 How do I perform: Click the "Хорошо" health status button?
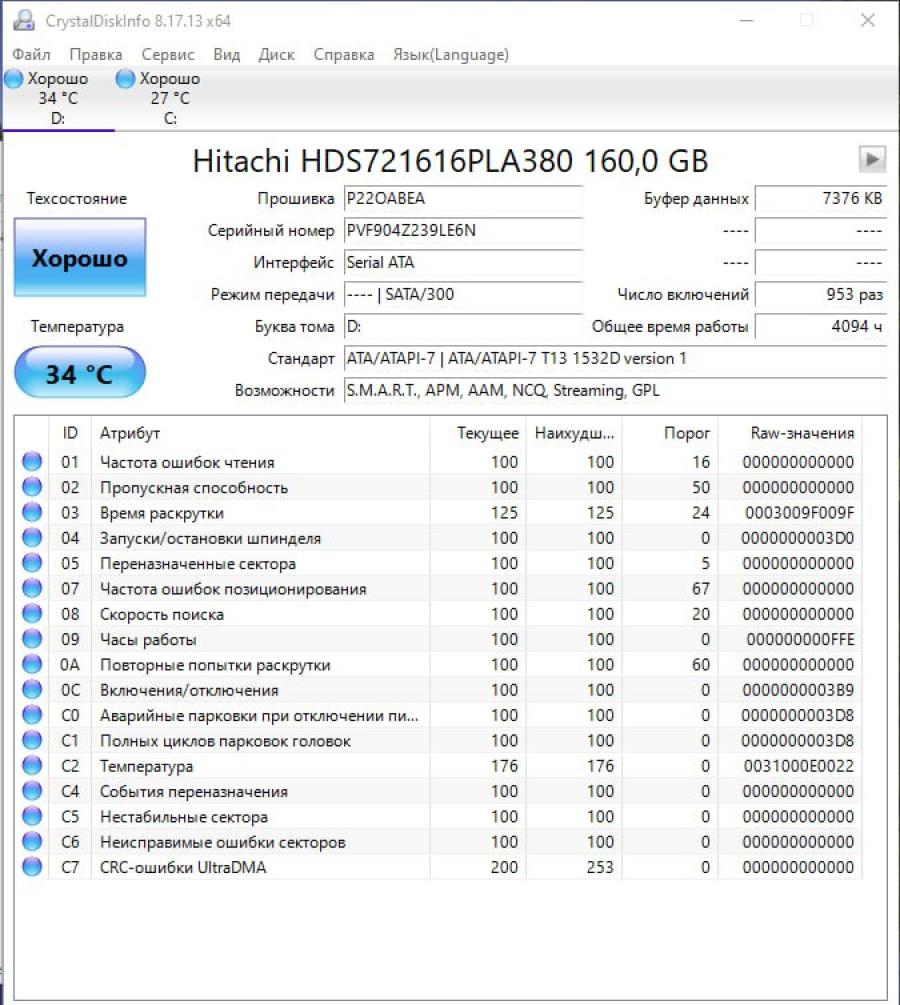[79, 257]
